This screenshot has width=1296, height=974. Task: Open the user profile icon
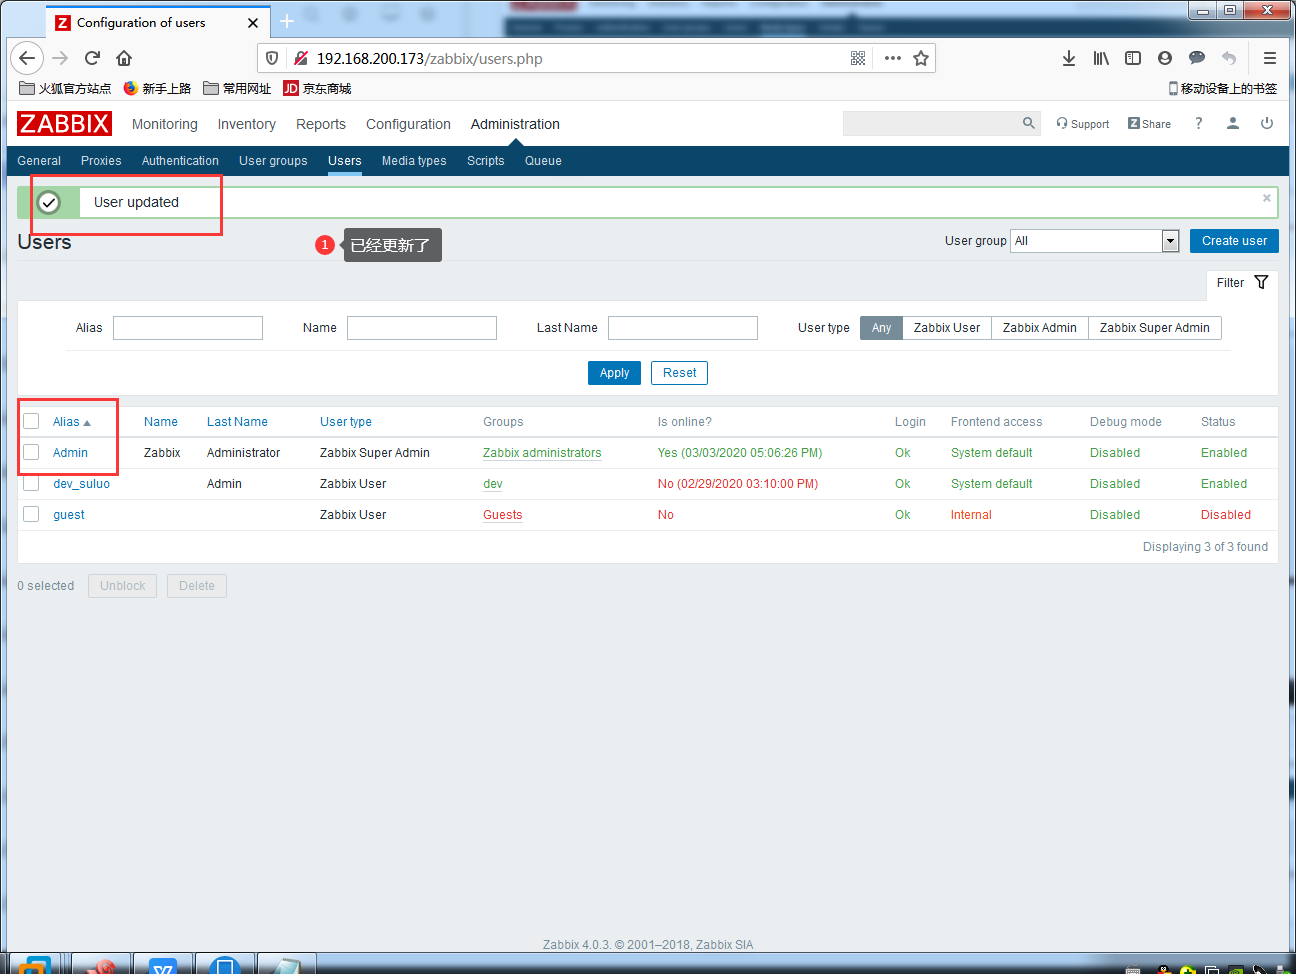(1233, 123)
